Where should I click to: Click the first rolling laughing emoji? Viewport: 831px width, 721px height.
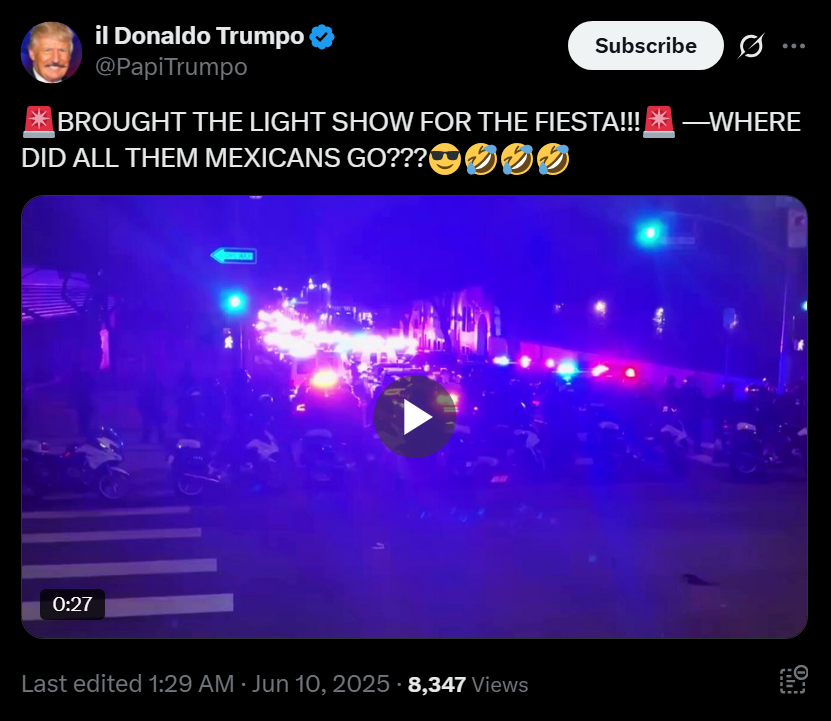(x=481, y=159)
